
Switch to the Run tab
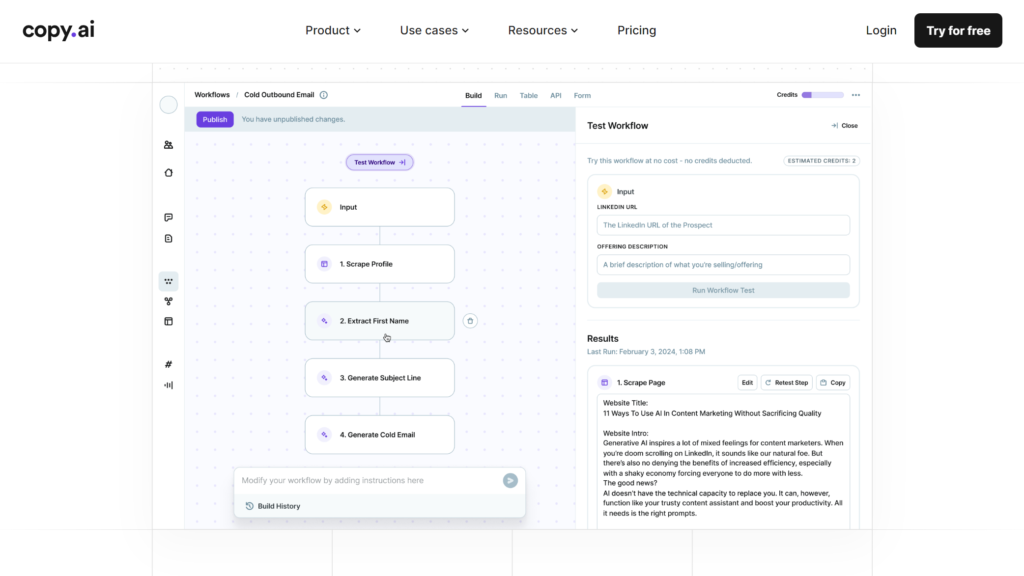click(x=500, y=96)
